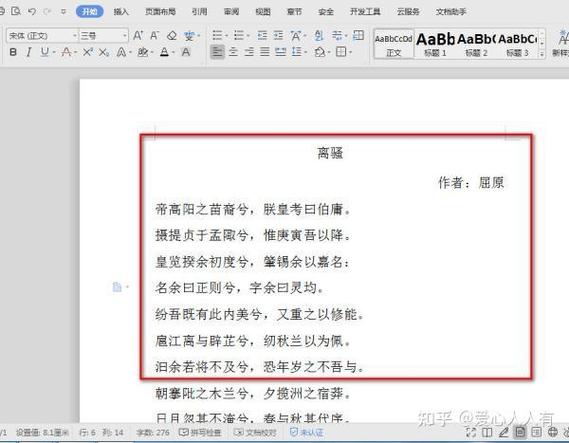Open the 开发工具 ribbon tab

tap(365, 12)
